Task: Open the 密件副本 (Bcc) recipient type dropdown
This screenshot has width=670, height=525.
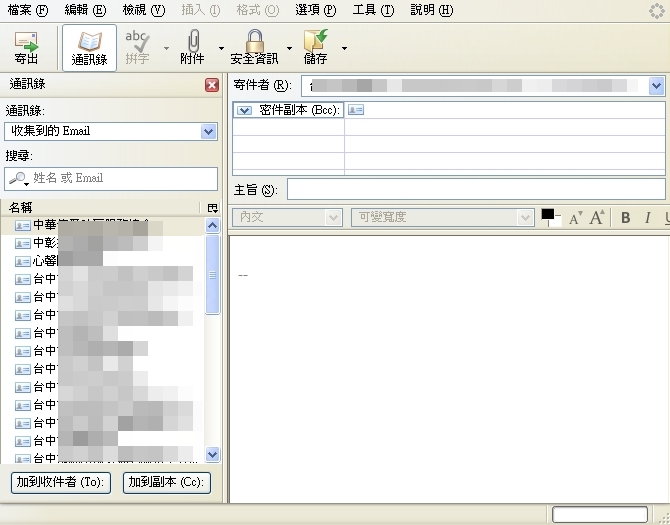Action: 244,111
